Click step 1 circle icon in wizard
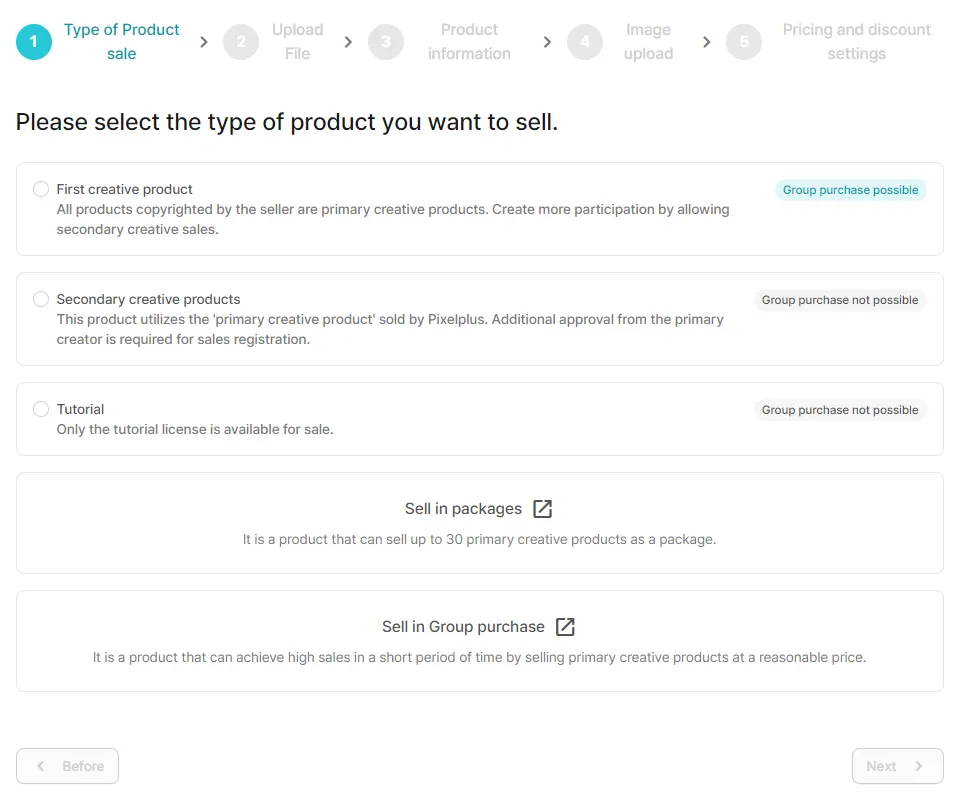Image resolution: width=958 pixels, height=803 pixels. point(34,42)
